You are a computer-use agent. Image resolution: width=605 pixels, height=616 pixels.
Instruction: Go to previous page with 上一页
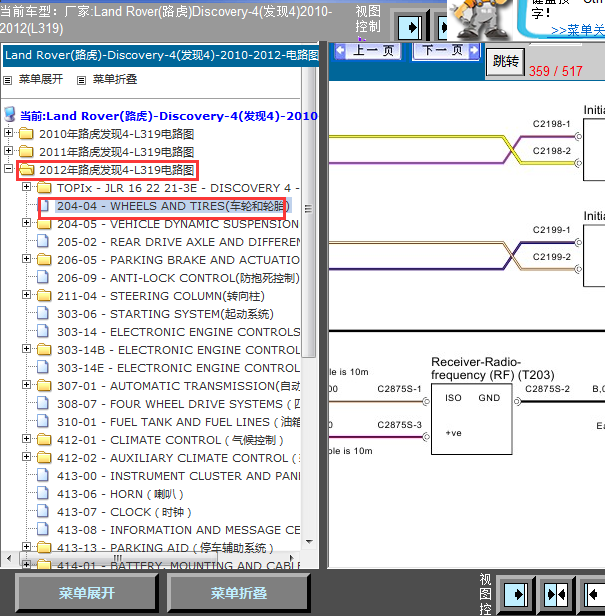(368, 51)
